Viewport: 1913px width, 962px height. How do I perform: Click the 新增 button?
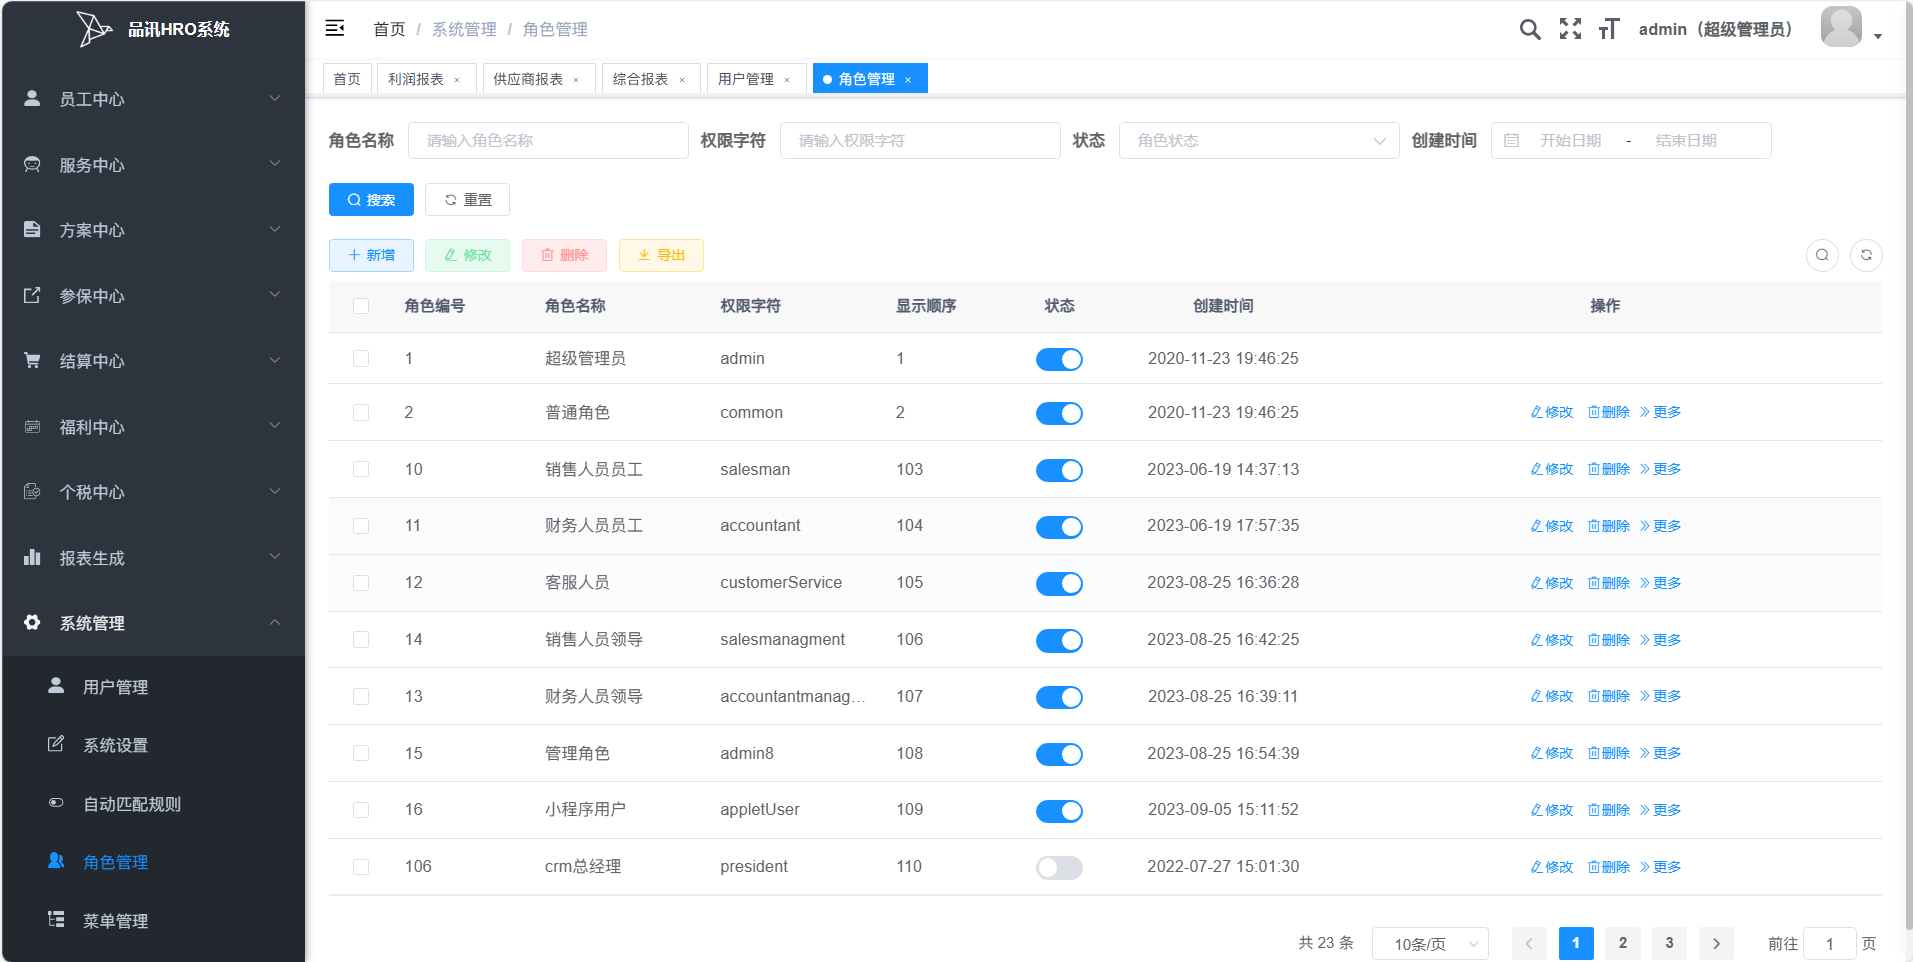click(x=371, y=255)
